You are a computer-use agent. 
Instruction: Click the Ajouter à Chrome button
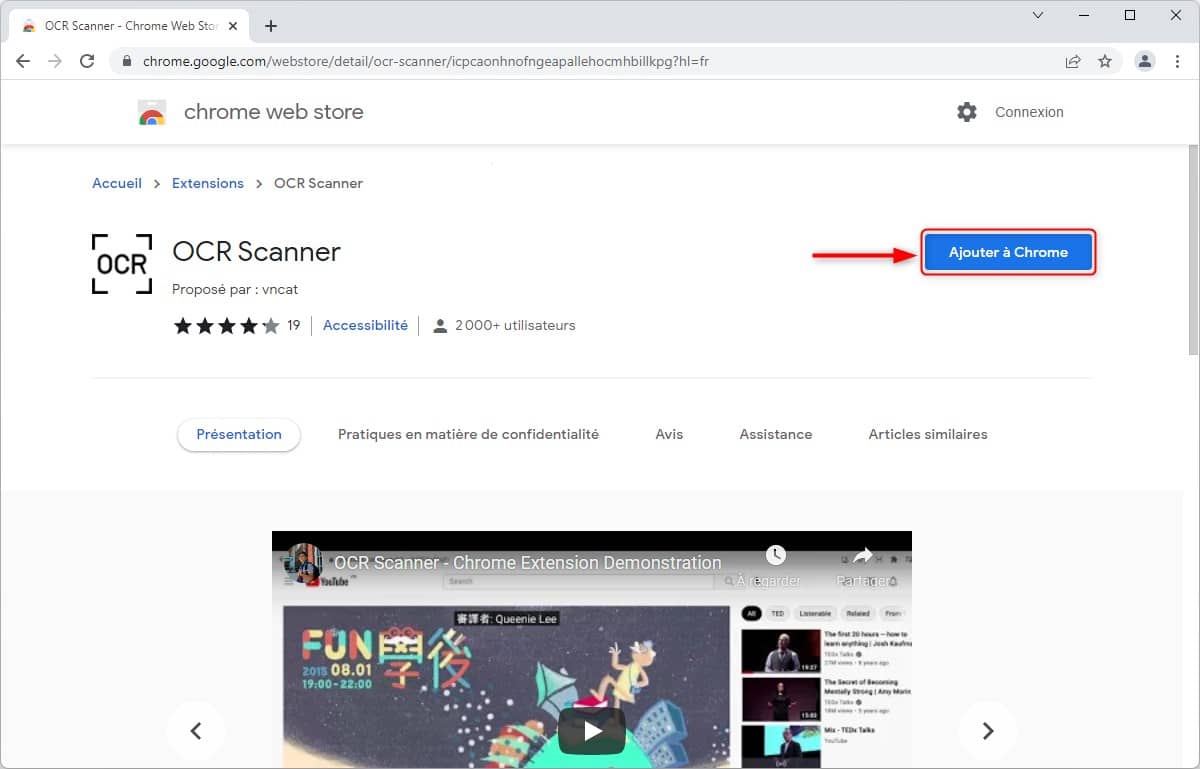(1008, 252)
